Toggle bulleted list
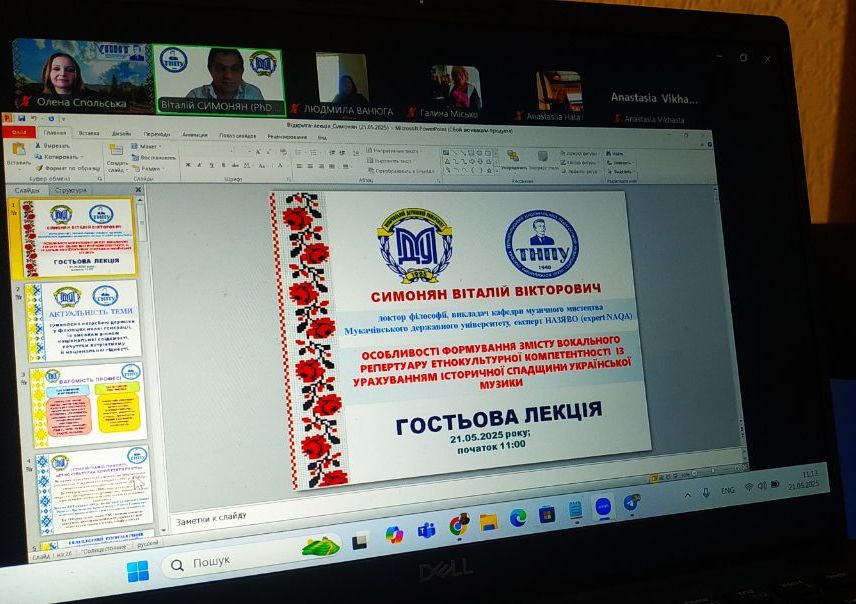This screenshot has height=604, width=856. (x=298, y=153)
